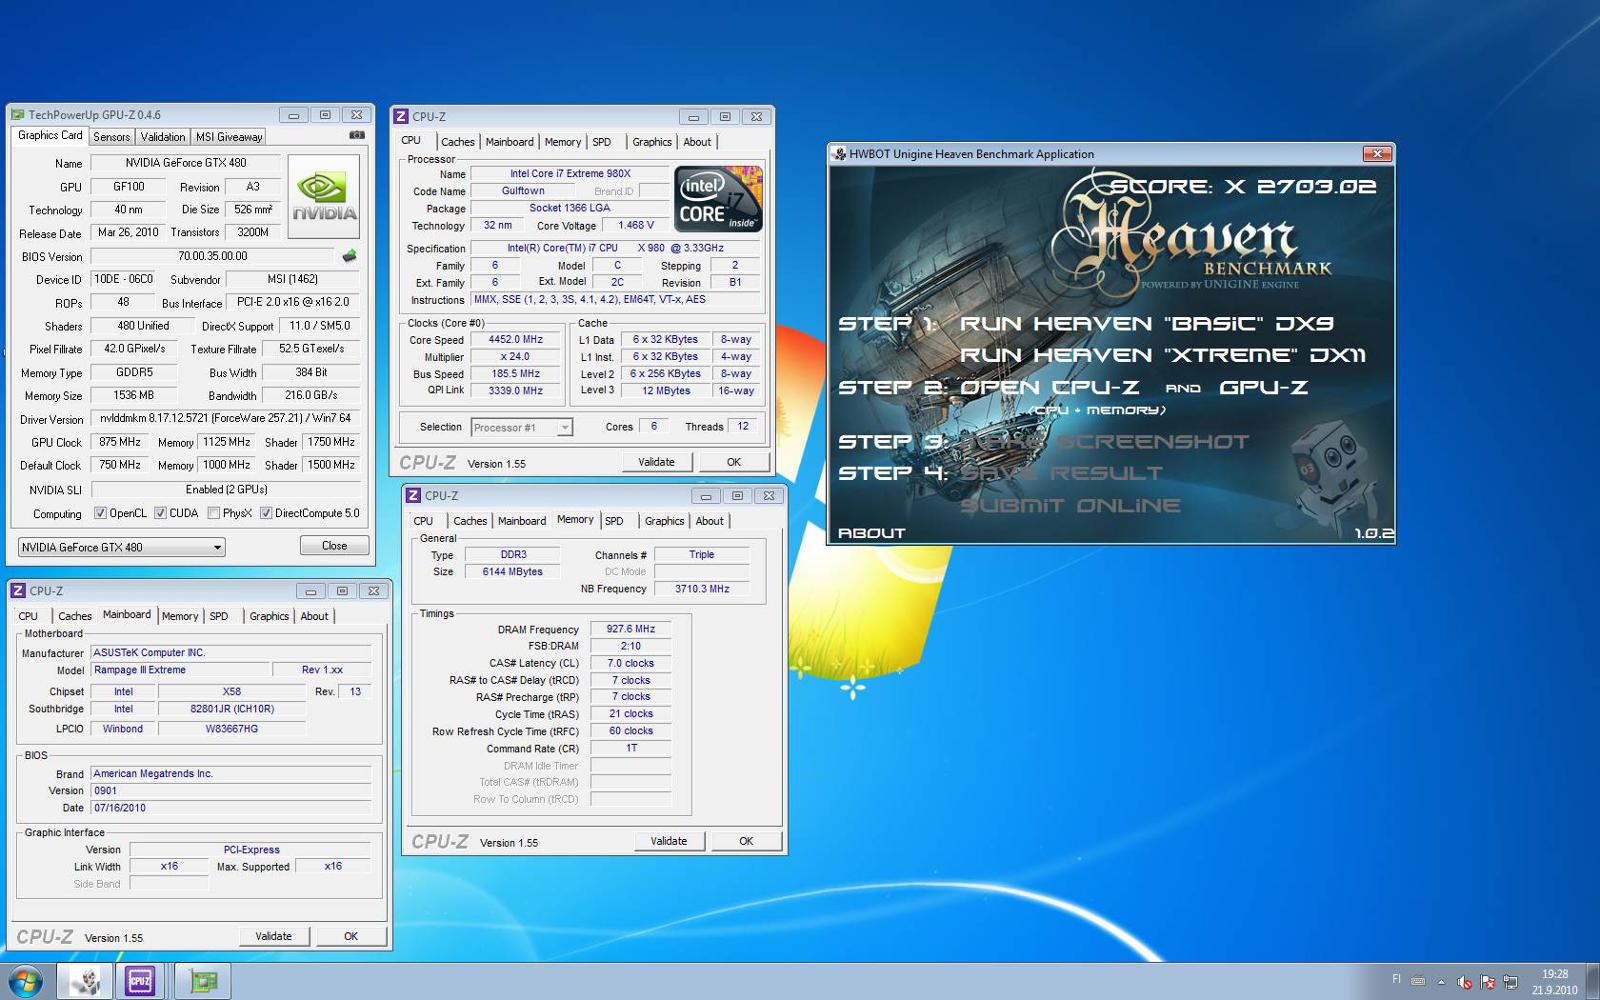Image resolution: width=1600 pixels, height=1000 pixels.
Task: Click Close button in GPU-Z
Action: [334, 546]
